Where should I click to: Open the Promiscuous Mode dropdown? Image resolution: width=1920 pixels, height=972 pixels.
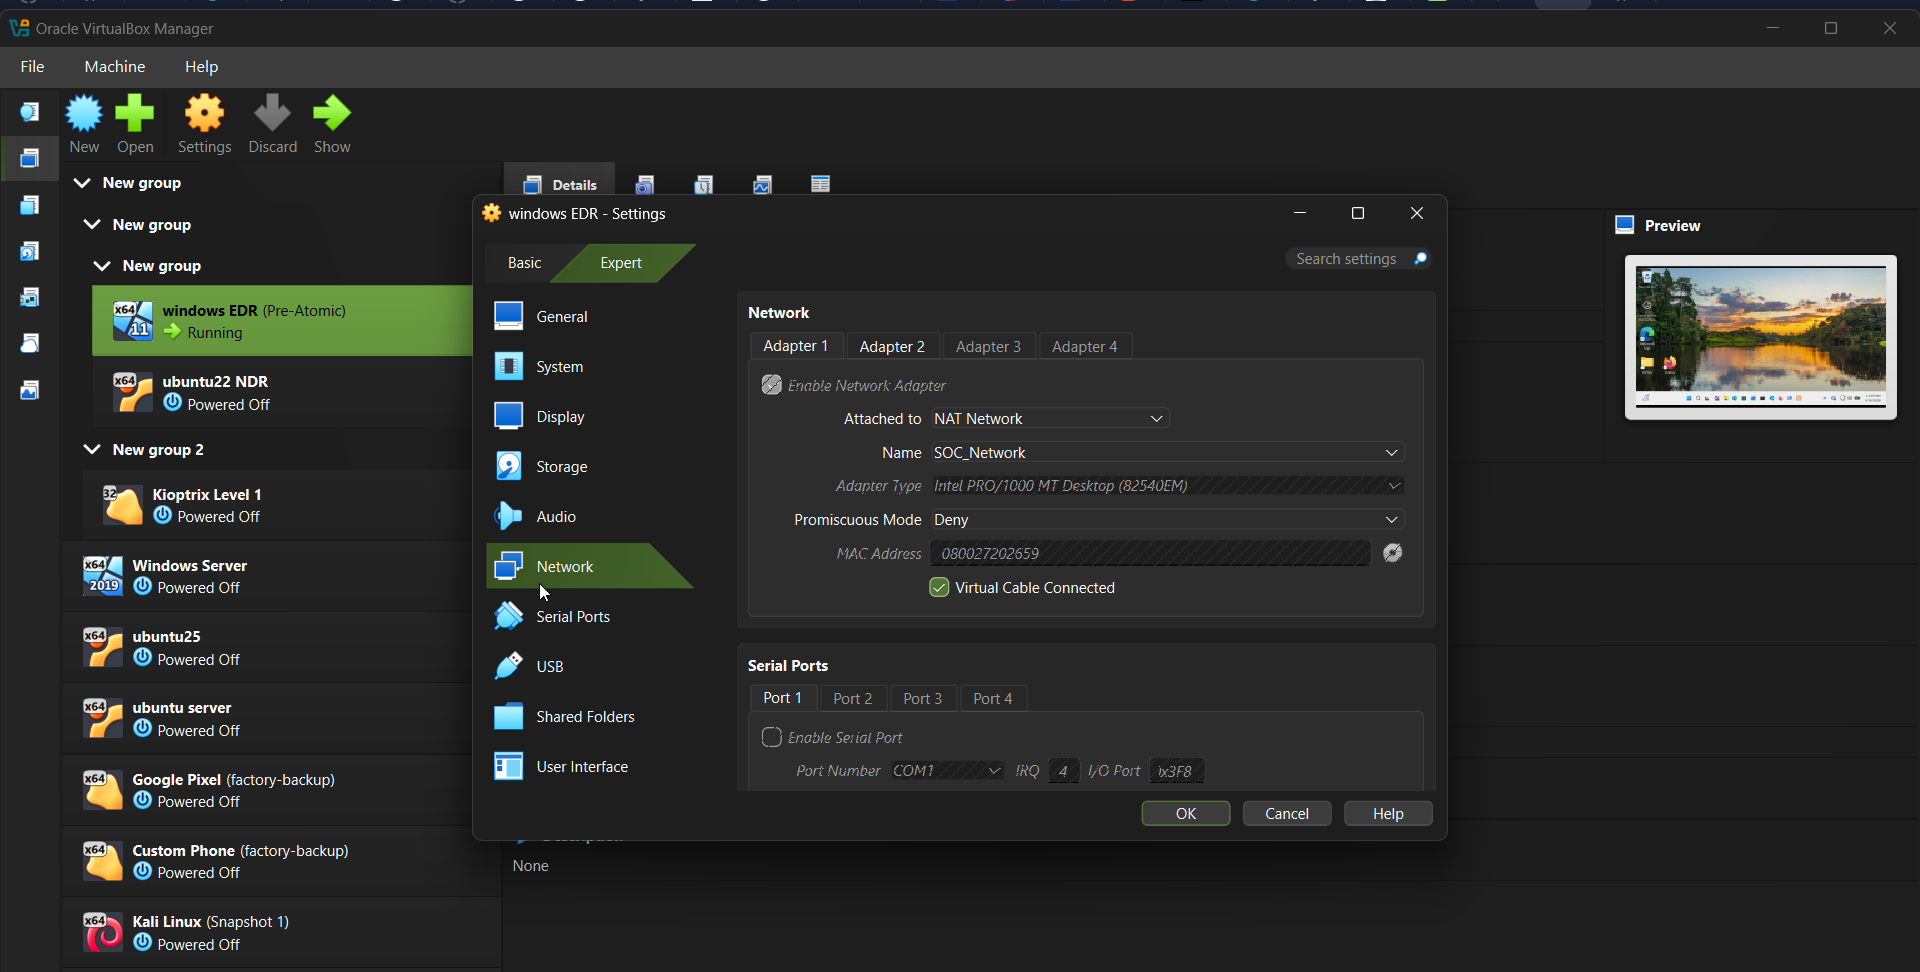pos(1166,520)
